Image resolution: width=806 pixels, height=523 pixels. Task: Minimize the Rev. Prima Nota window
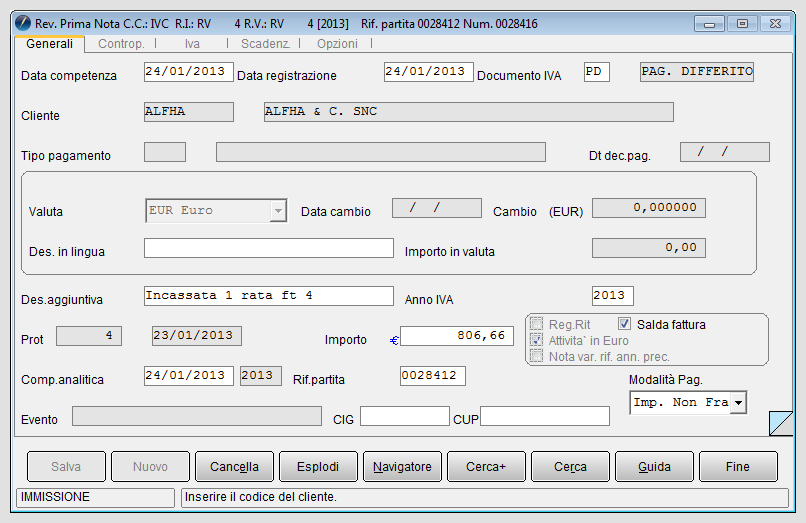(709, 24)
